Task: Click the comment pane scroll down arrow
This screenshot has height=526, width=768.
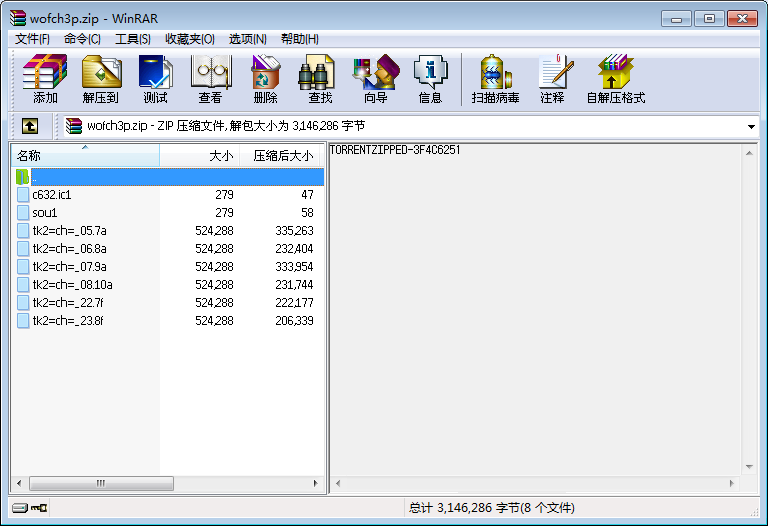Action: pos(749,467)
